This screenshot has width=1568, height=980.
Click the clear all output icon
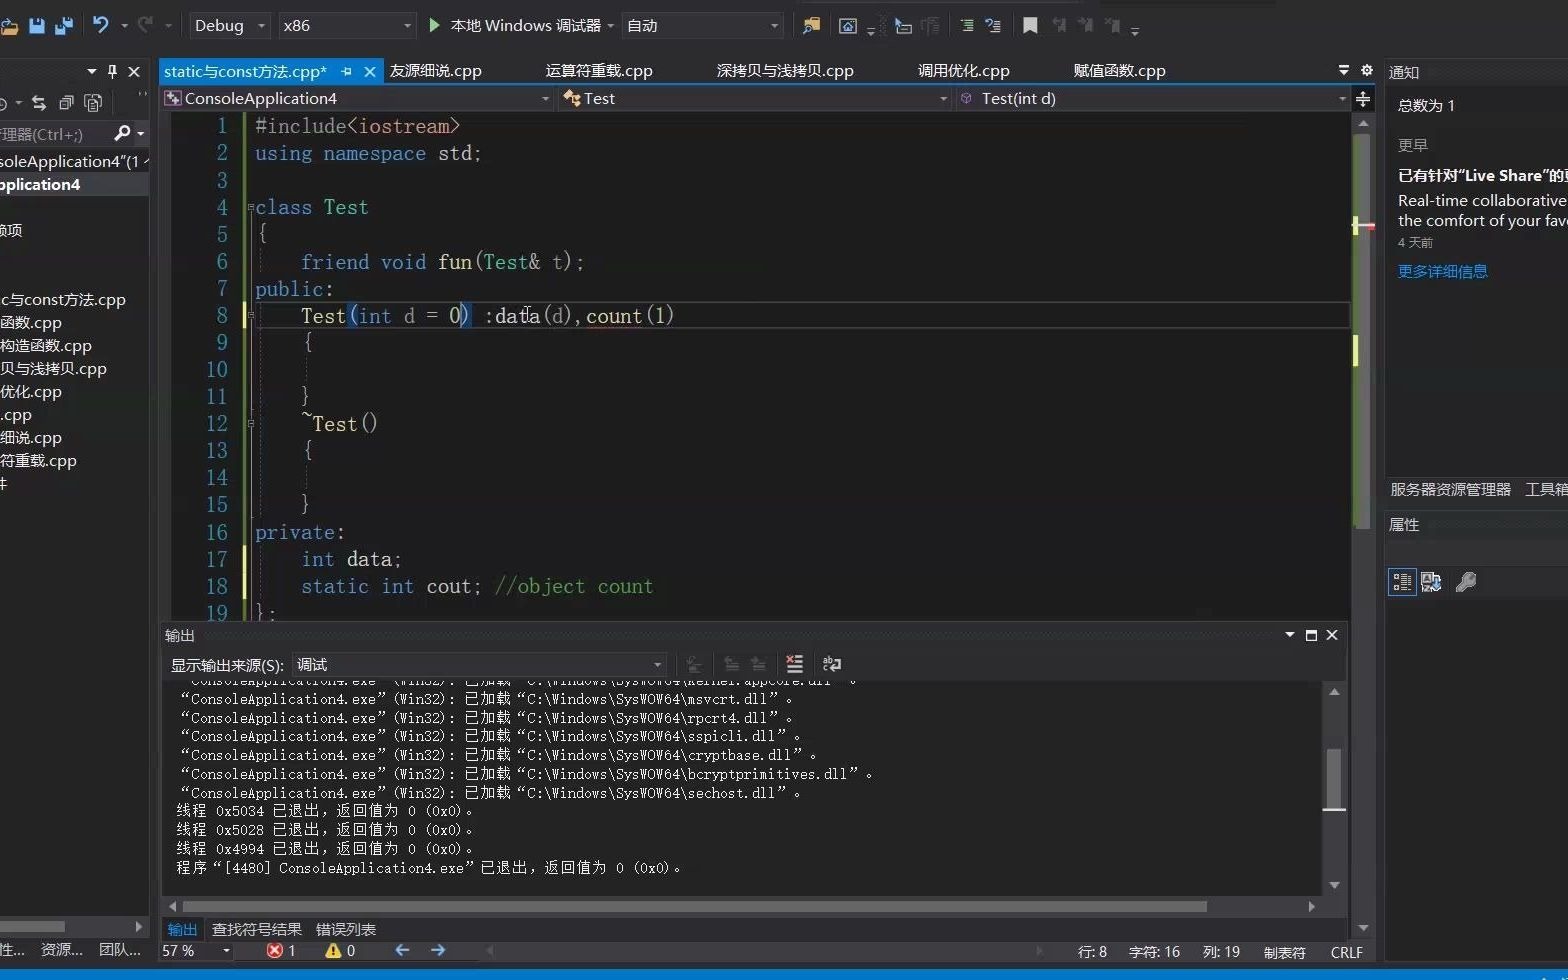click(x=794, y=664)
